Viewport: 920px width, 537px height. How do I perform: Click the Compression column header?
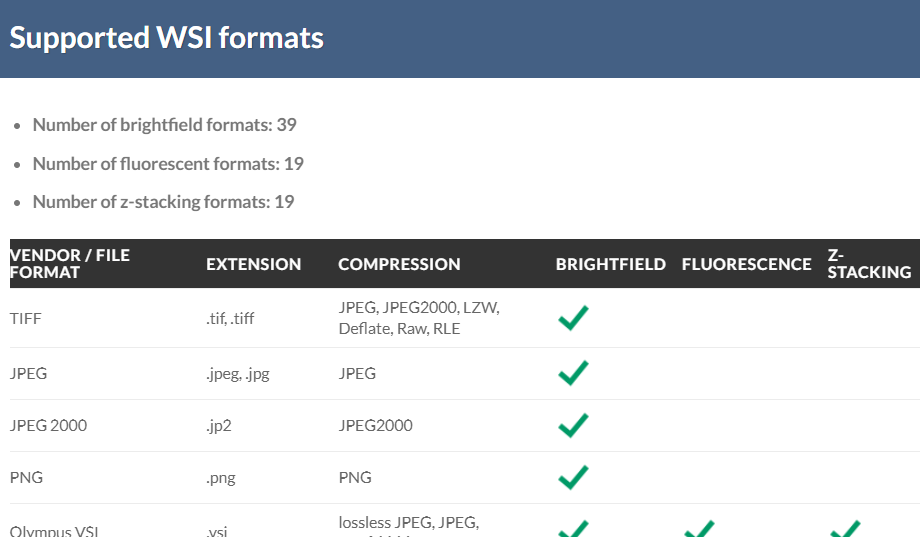click(x=399, y=264)
